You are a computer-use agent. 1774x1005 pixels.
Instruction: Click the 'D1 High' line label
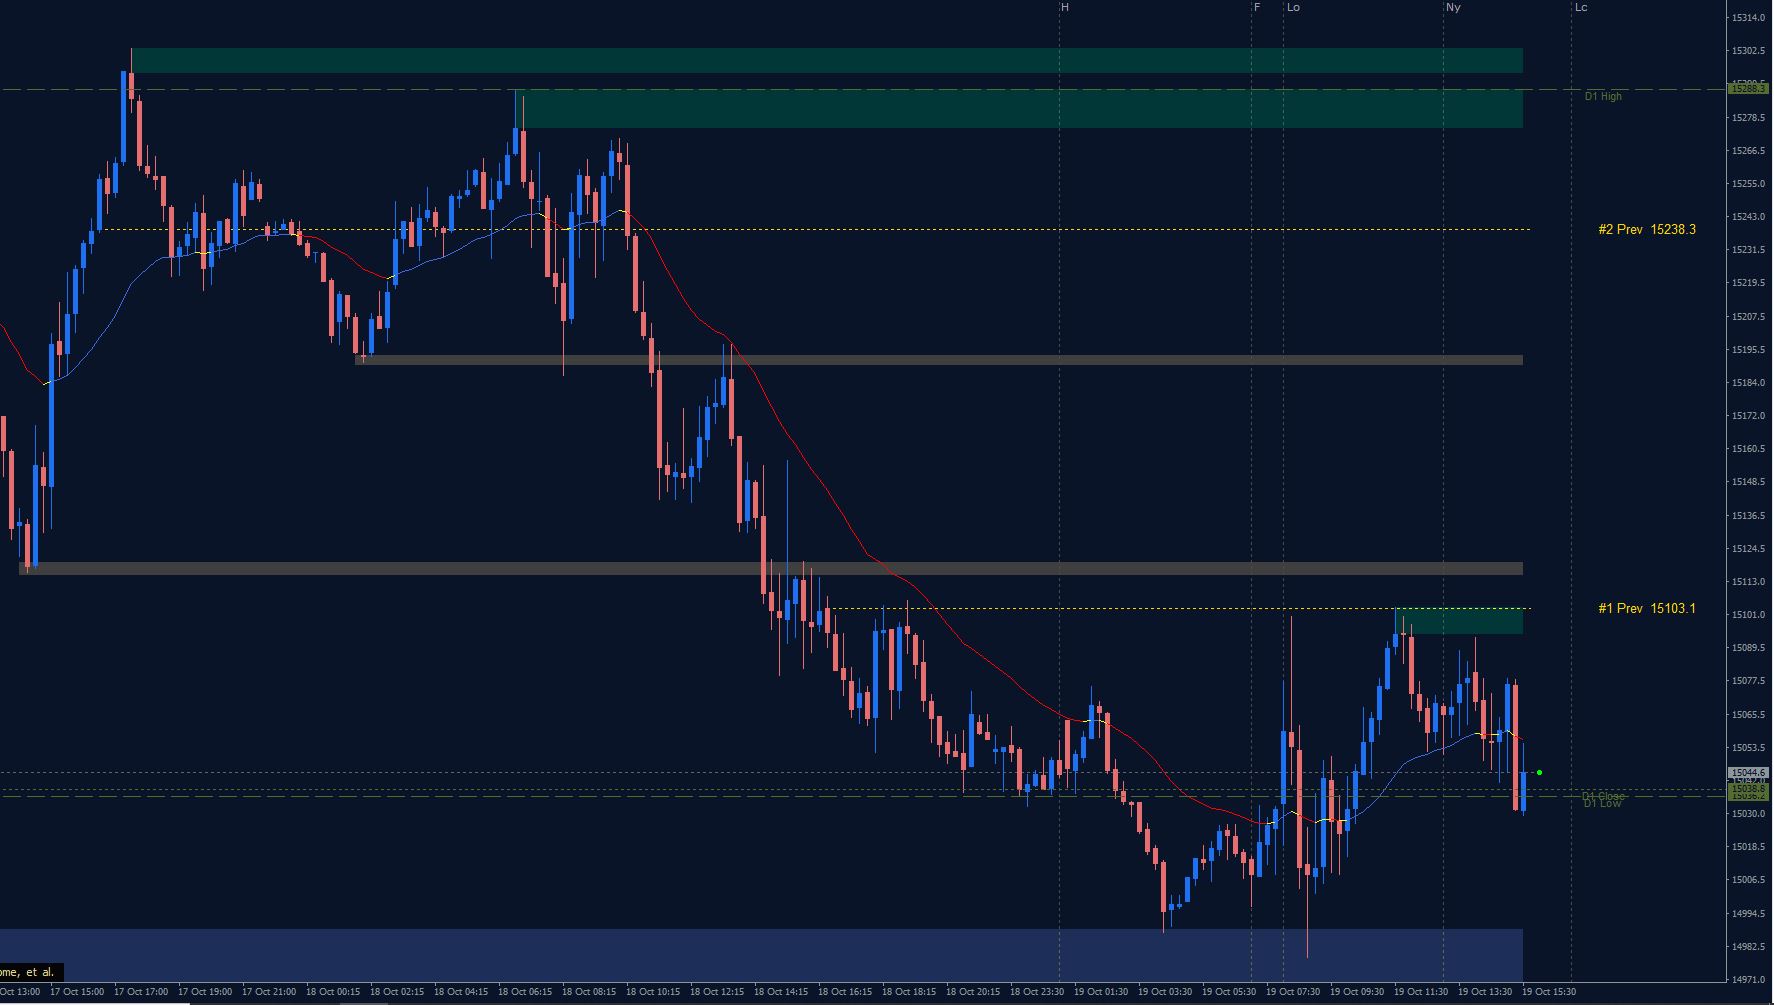point(1603,96)
